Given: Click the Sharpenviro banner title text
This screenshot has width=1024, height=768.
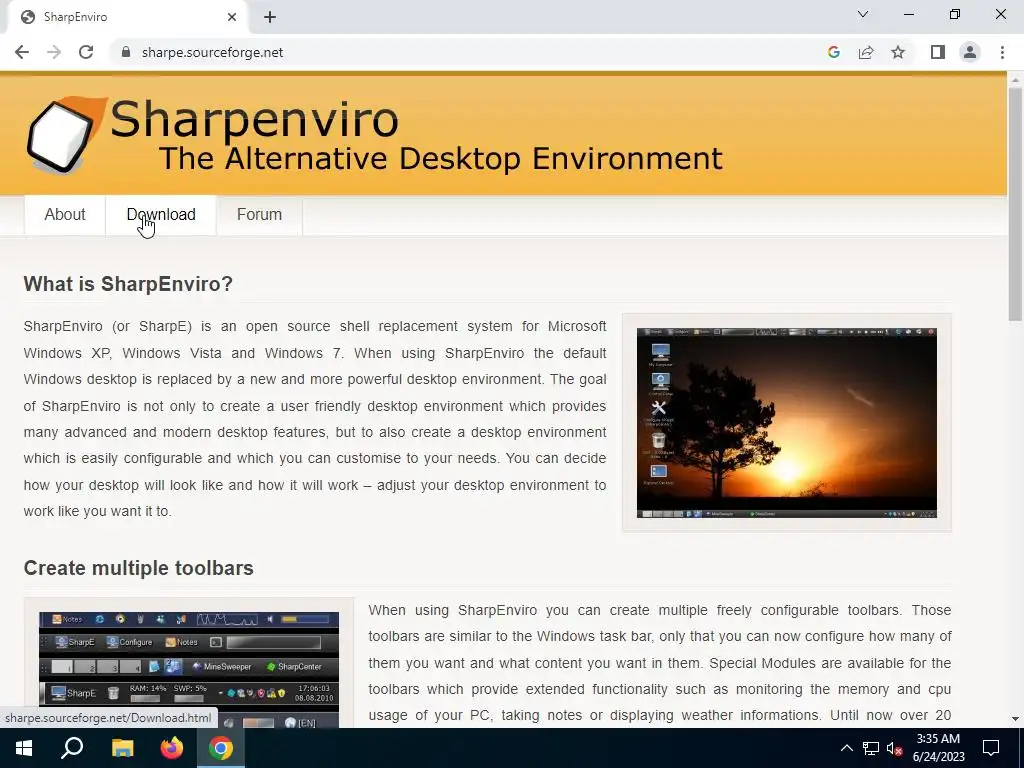Looking at the screenshot, I should click(254, 120).
